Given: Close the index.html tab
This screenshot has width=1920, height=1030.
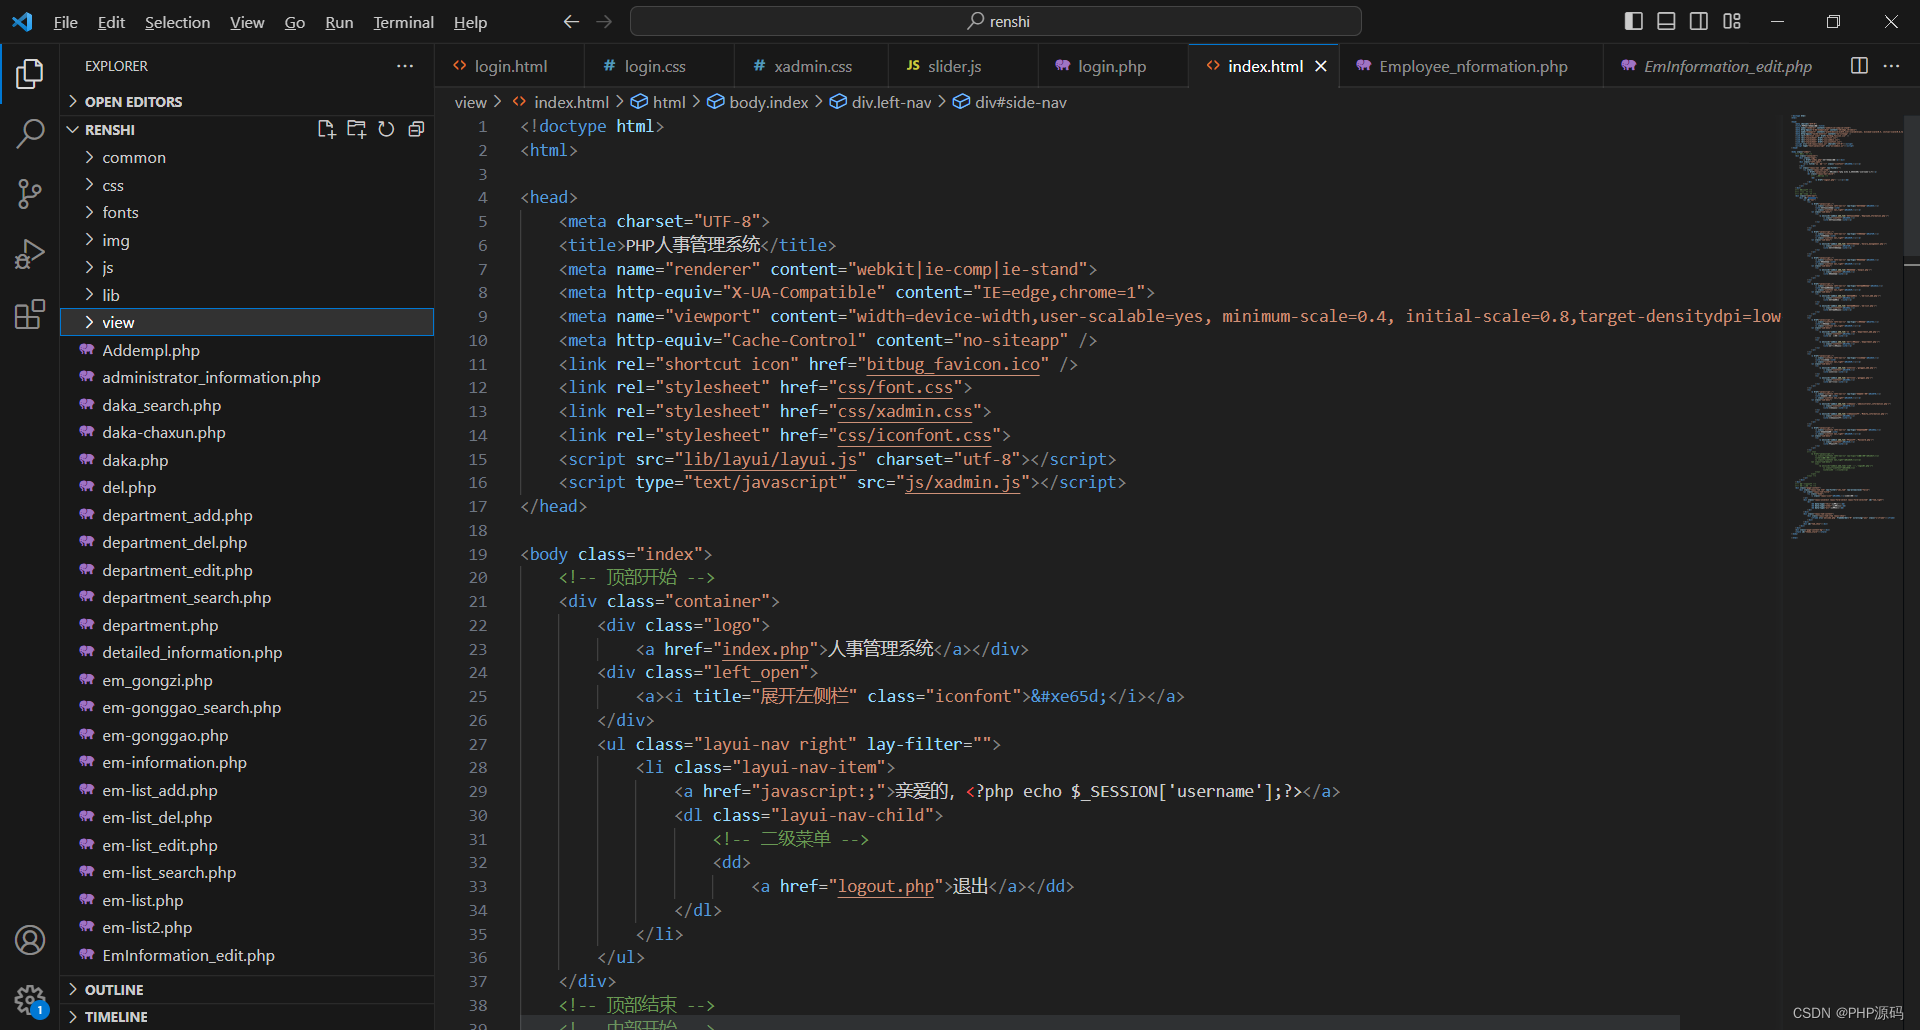Looking at the screenshot, I should coord(1321,66).
